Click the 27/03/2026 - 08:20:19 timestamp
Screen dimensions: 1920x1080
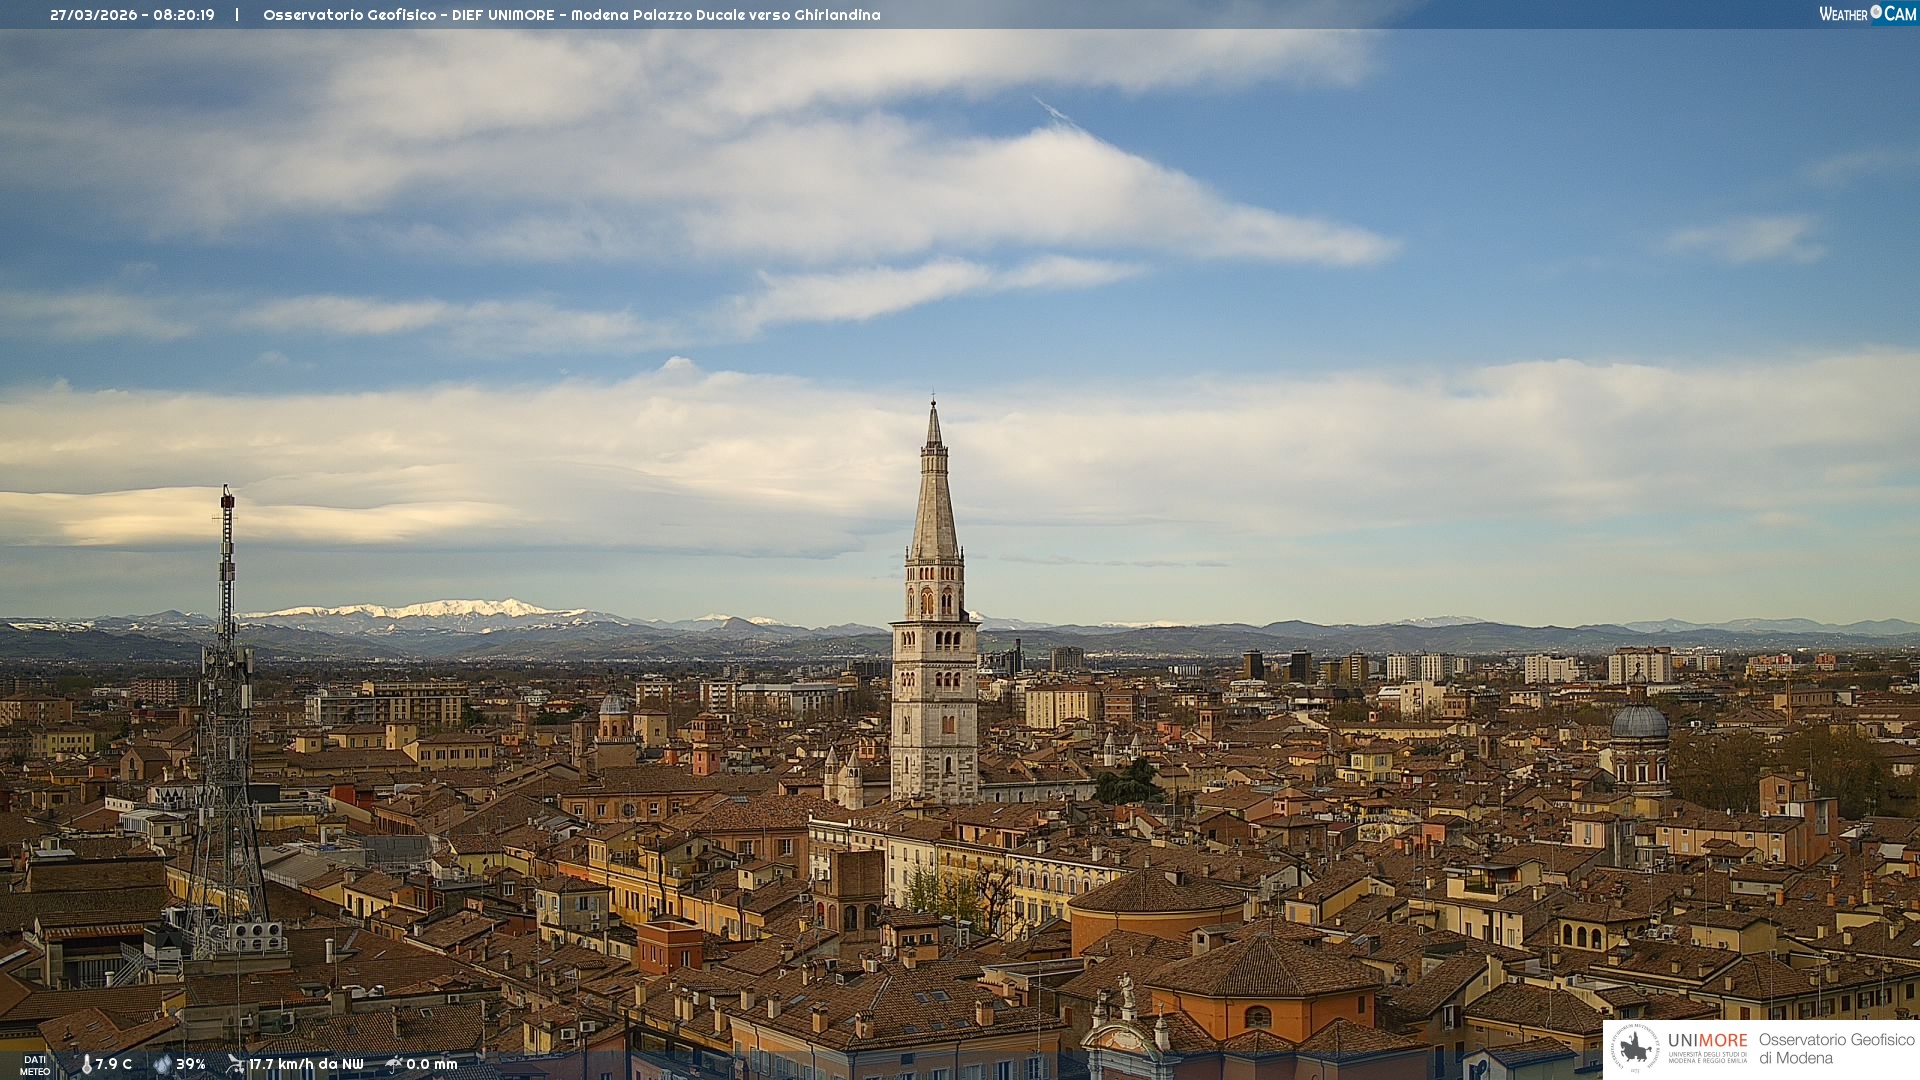(132, 15)
